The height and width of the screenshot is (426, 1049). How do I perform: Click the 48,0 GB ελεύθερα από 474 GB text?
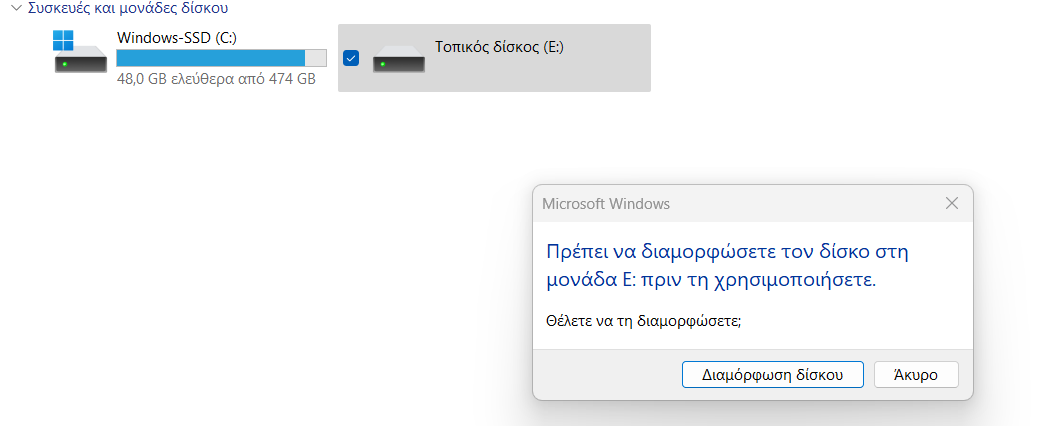tap(216, 79)
